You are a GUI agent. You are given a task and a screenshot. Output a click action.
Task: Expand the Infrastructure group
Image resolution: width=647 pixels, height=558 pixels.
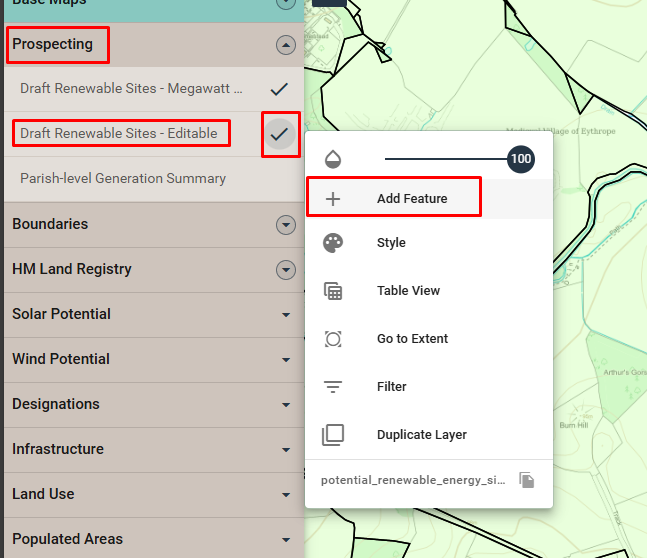coord(286,450)
